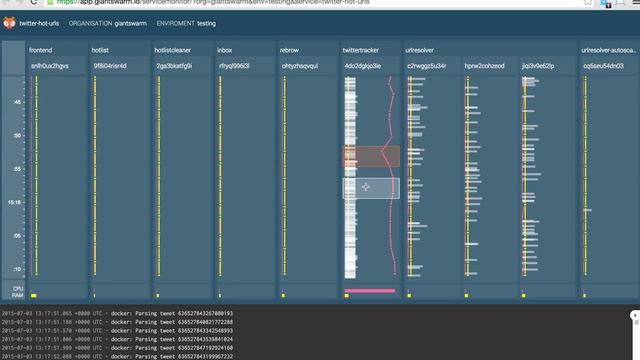Click the :55 time axis label
Image resolution: width=640 pixels, height=360 pixels.
(17, 169)
